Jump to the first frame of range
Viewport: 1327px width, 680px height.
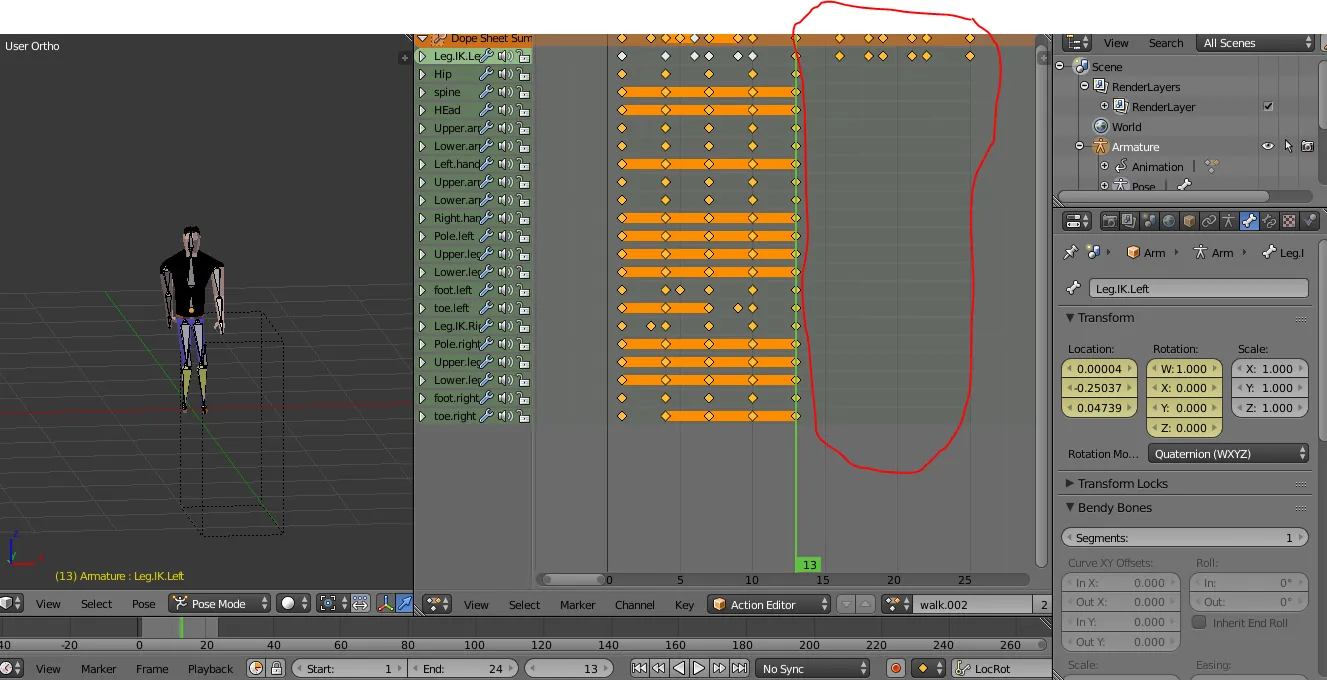click(x=639, y=669)
